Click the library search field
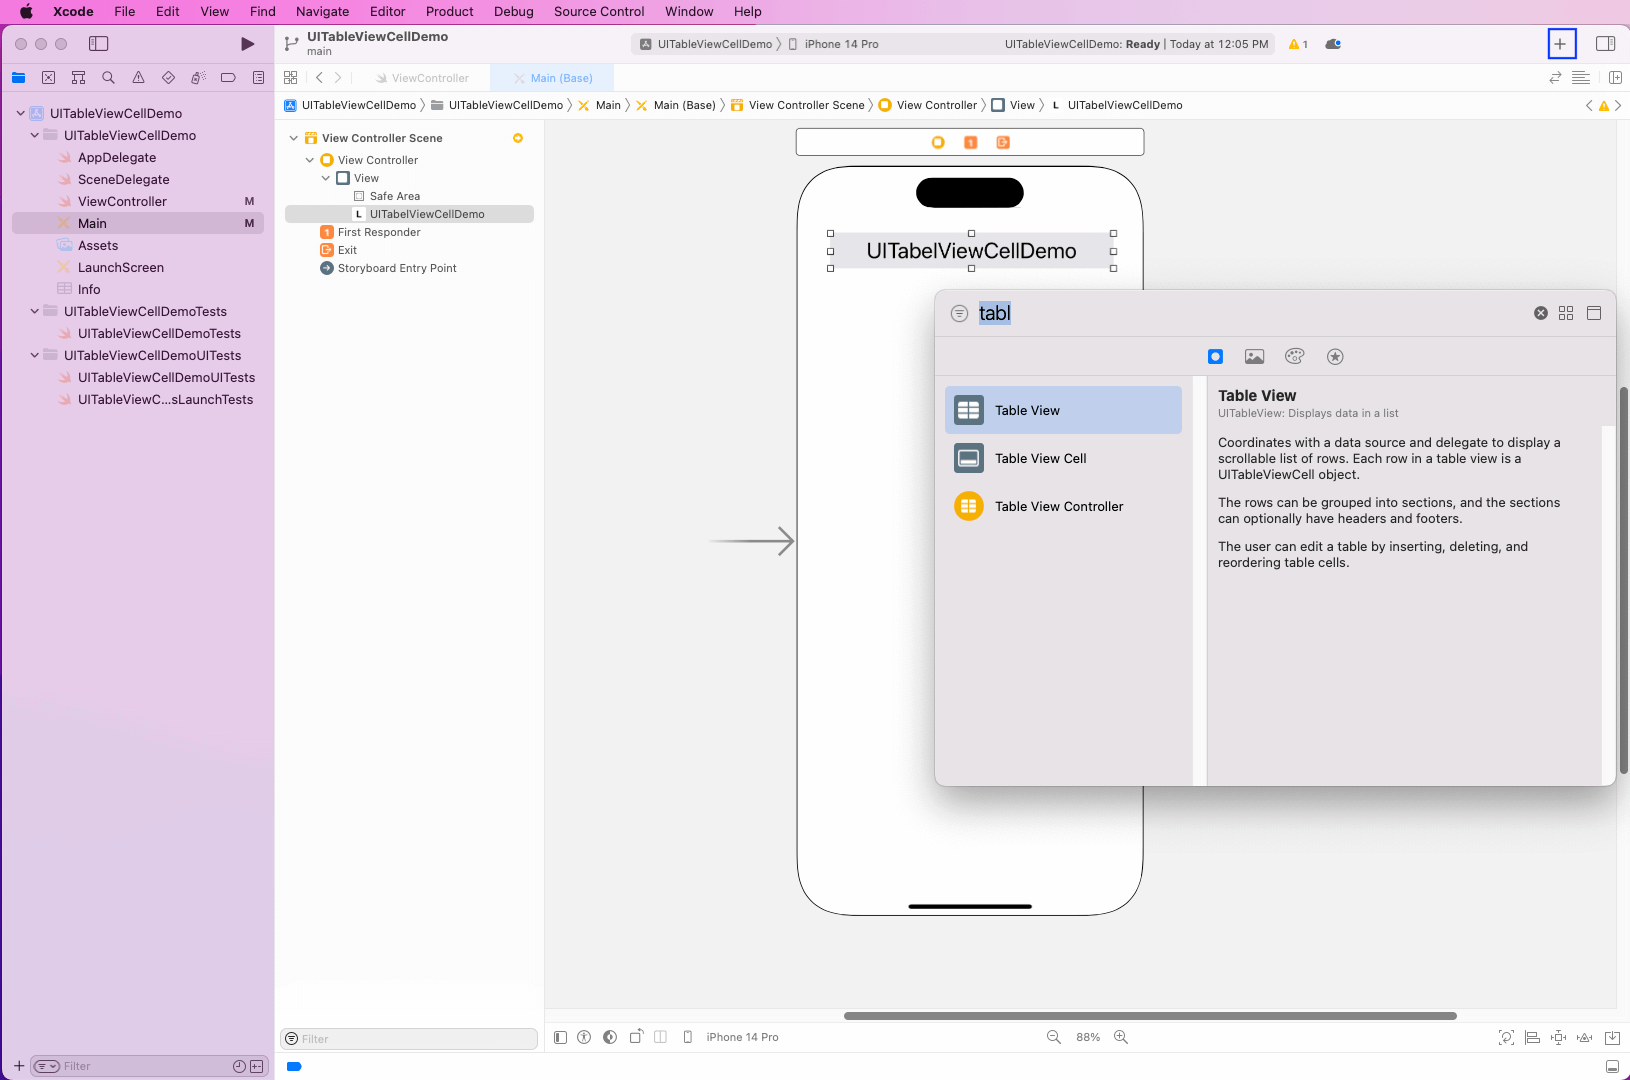The image size is (1630, 1080). tap(1250, 313)
